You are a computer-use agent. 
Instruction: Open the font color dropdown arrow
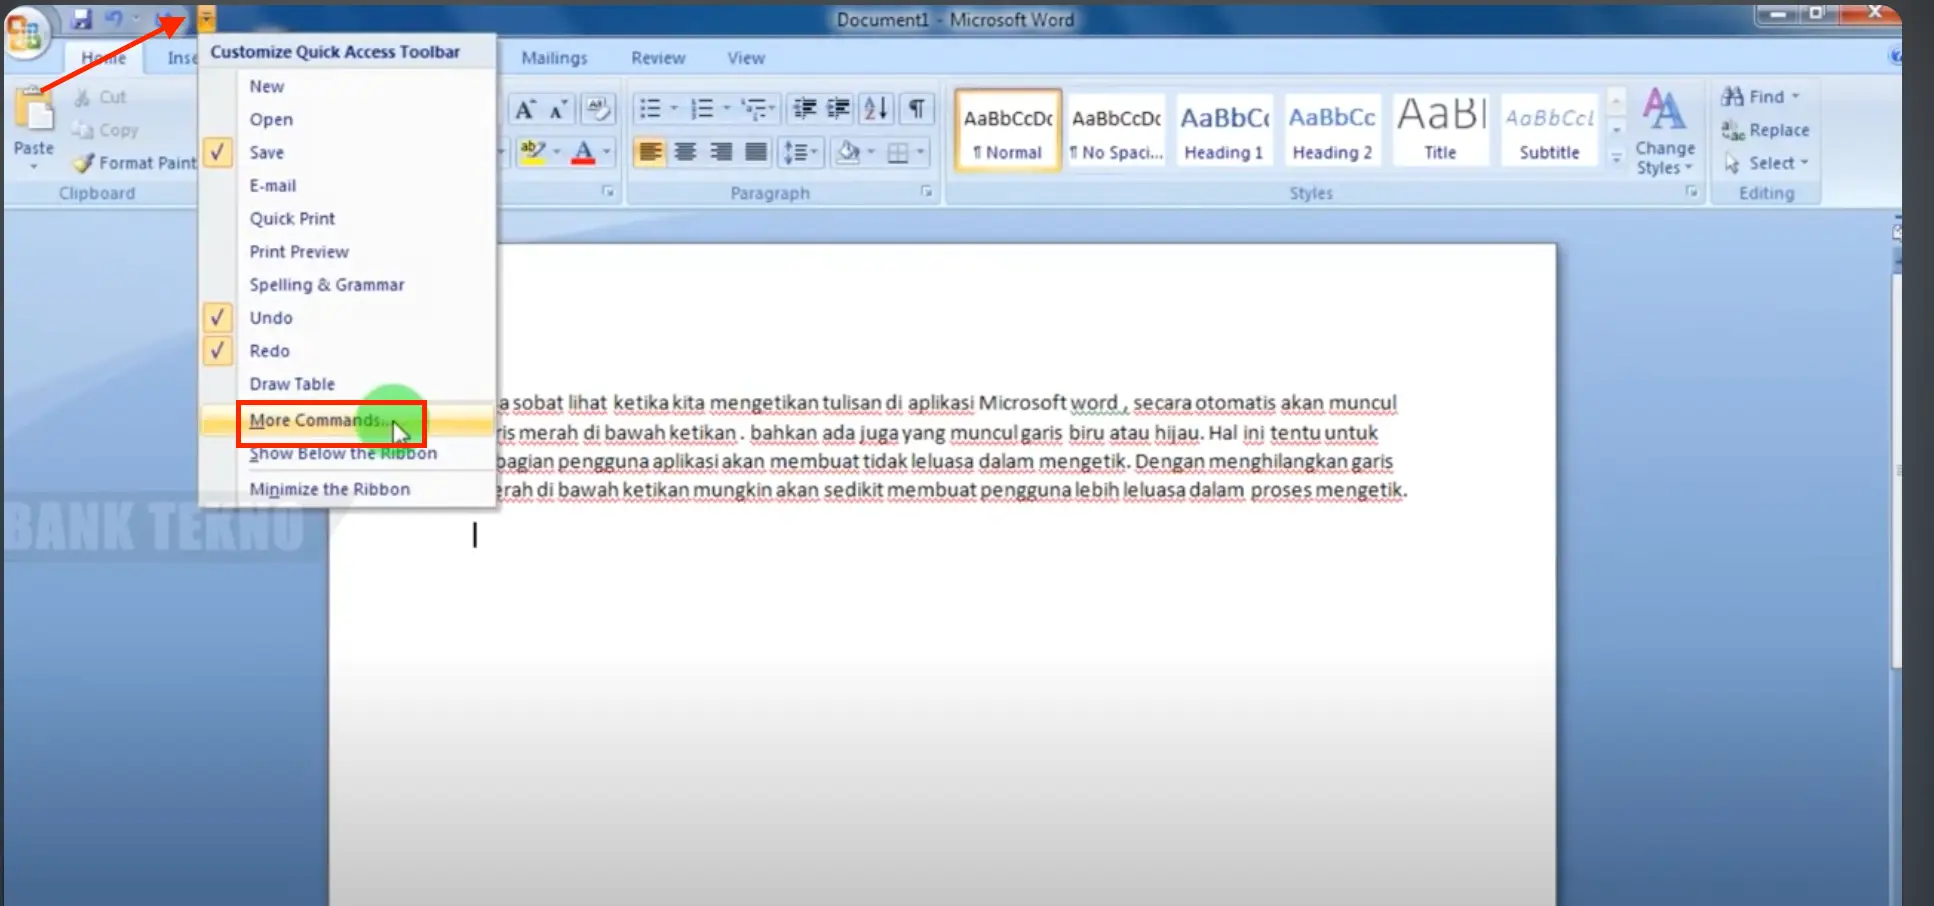coord(606,152)
